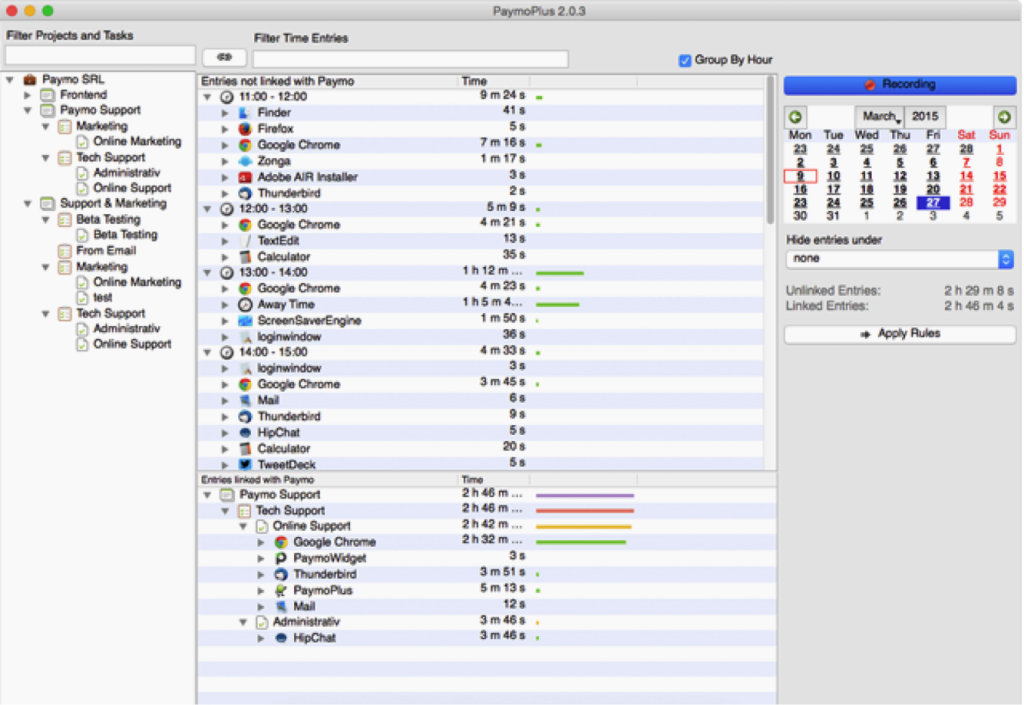The image size is (1024, 705).
Task: Select Administrativ task under Support & Marketing
Action: click(x=126, y=328)
